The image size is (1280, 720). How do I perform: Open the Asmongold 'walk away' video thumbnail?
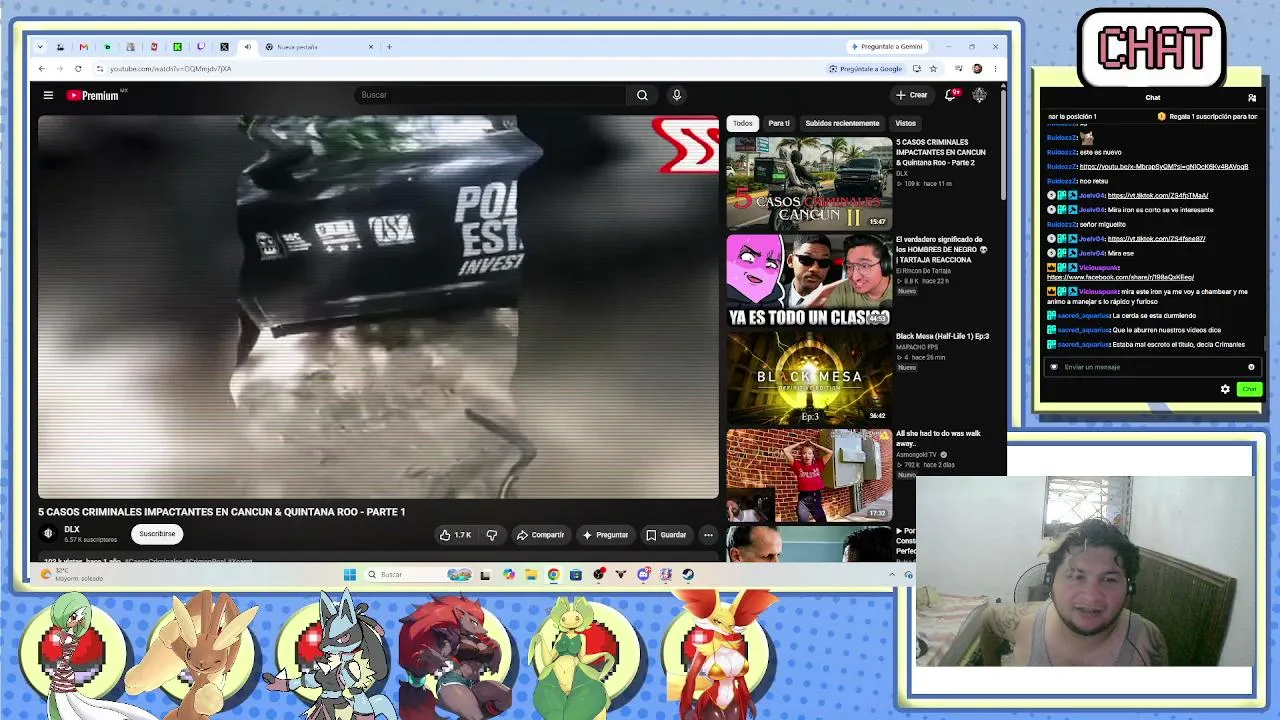tap(809, 475)
